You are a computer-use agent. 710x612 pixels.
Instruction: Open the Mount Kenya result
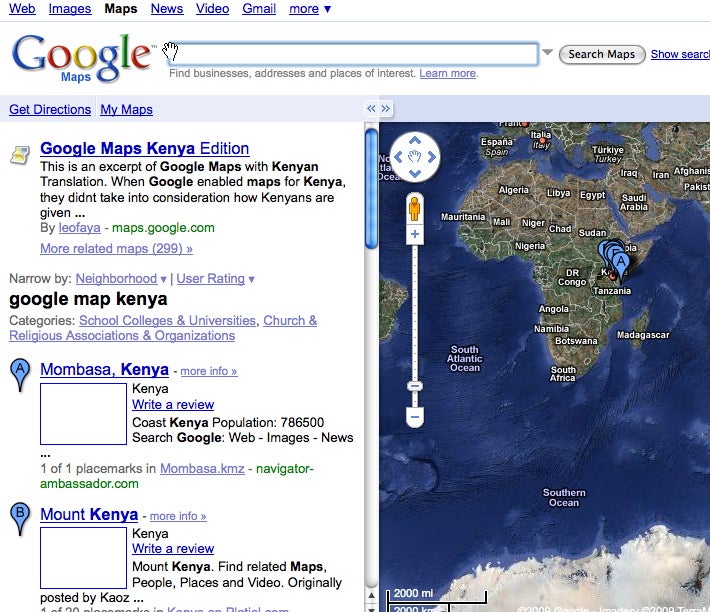pos(89,515)
